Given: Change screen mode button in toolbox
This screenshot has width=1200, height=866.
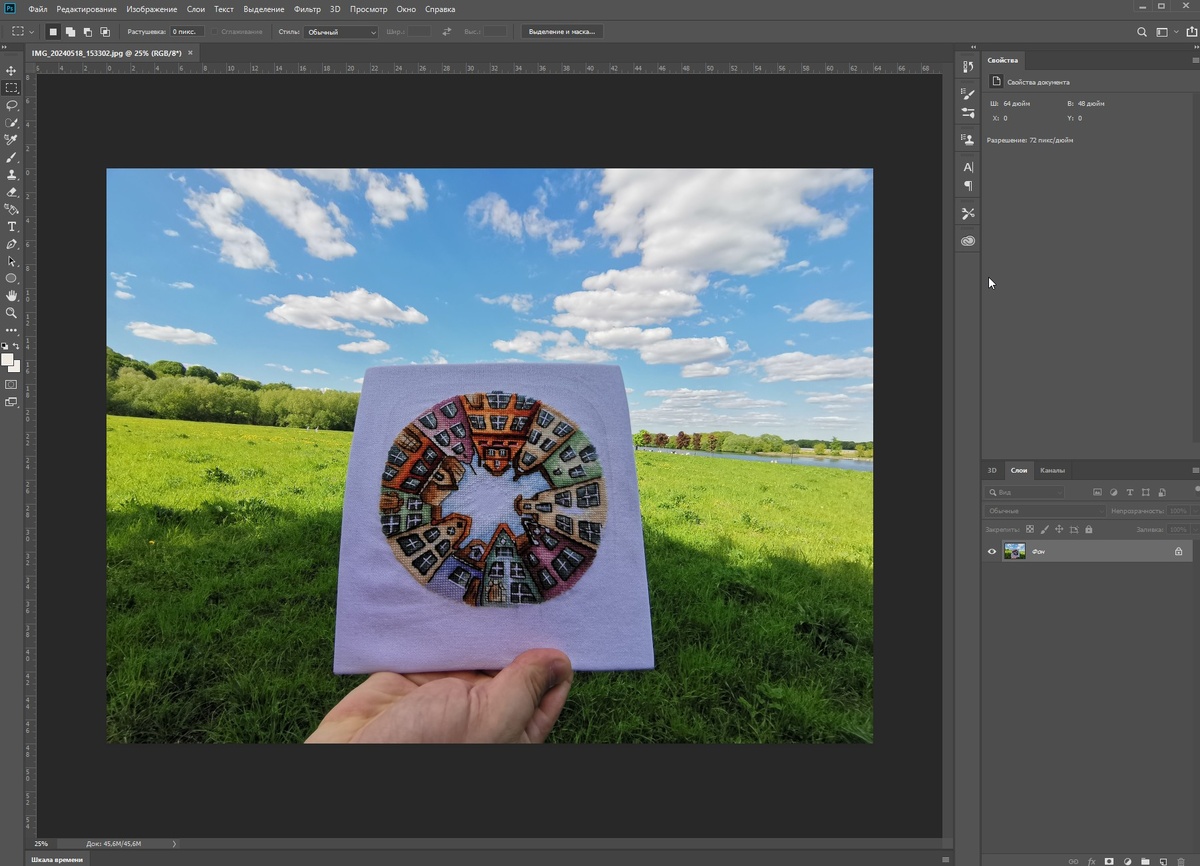Looking at the screenshot, I should [11, 402].
